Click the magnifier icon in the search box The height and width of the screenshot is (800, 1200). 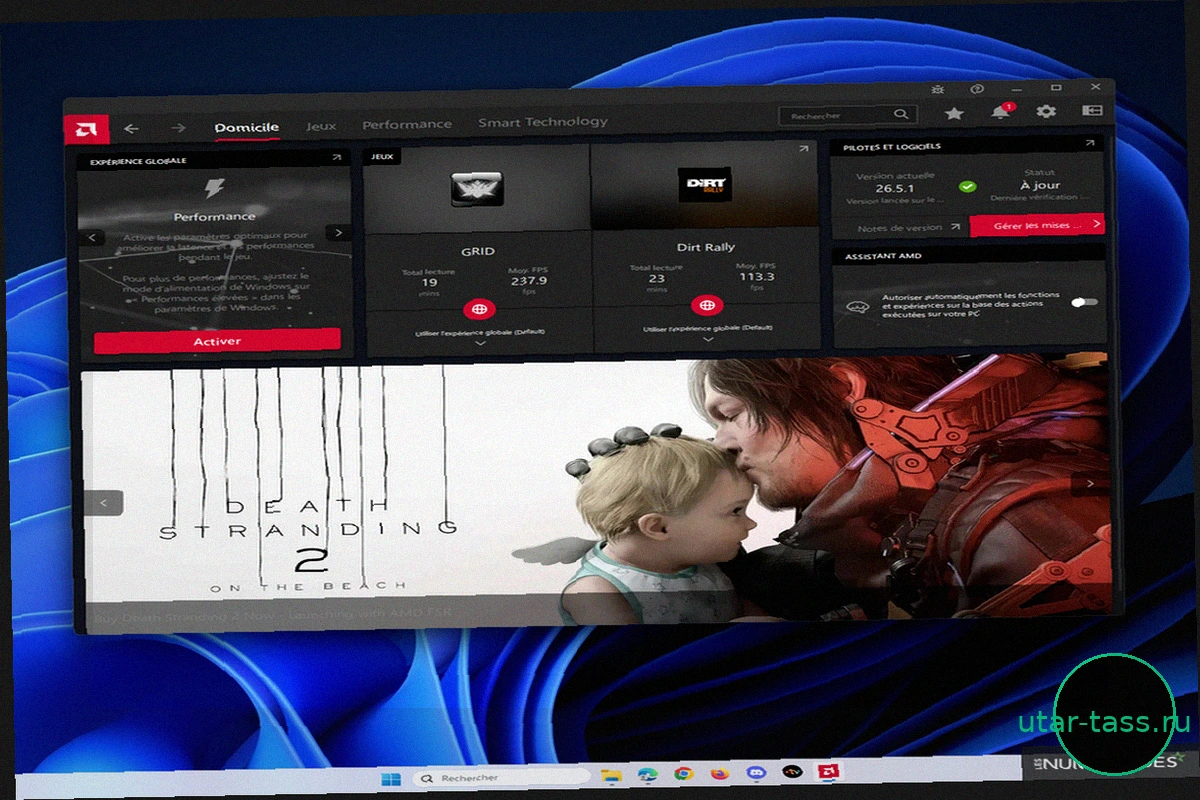tap(901, 115)
